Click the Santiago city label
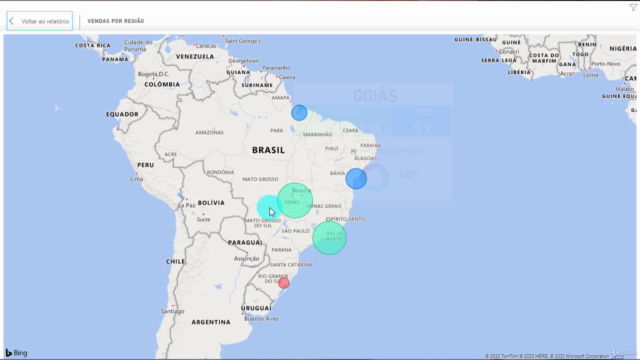 click(x=173, y=311)
